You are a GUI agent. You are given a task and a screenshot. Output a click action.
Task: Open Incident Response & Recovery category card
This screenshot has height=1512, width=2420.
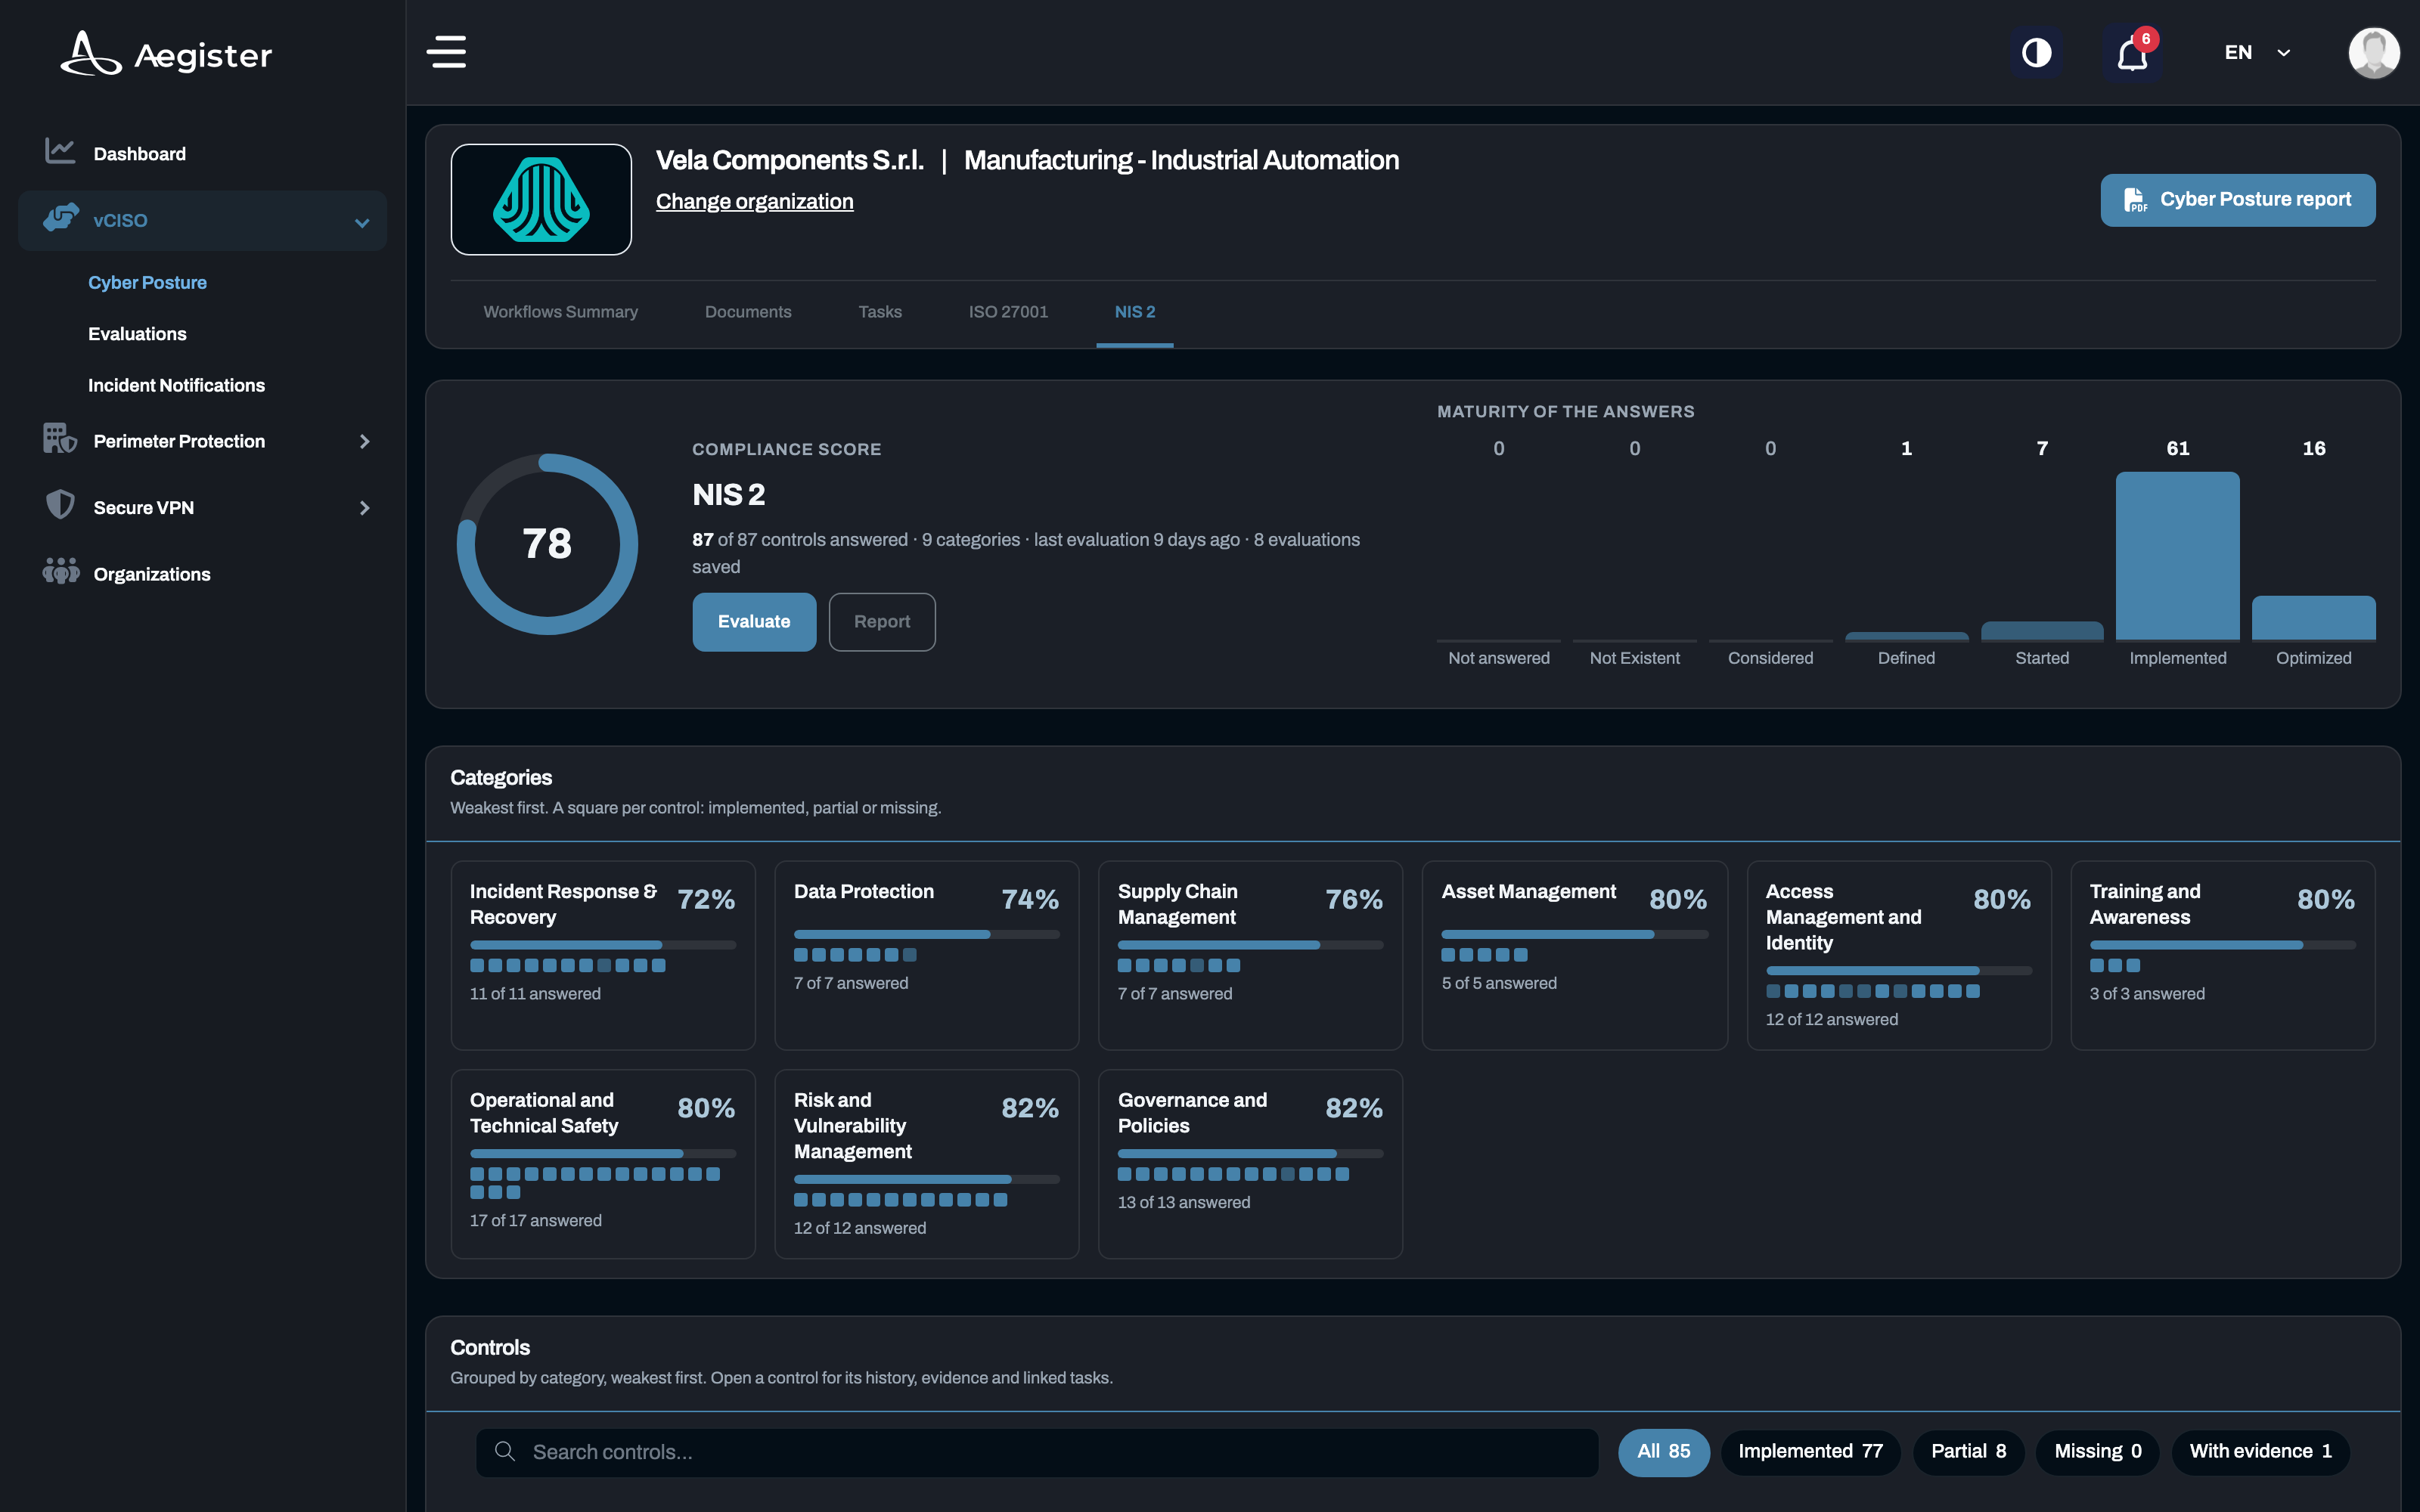pyautogui.click(x=603, y=955)
